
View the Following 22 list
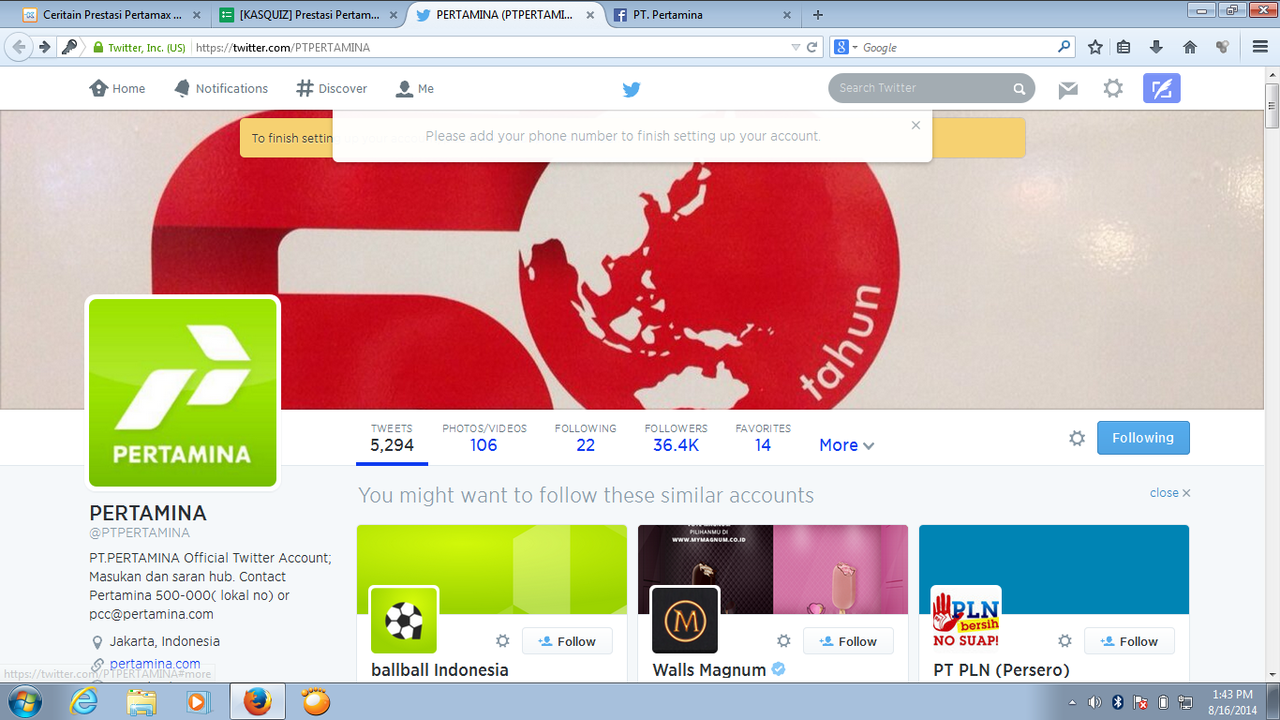coord(585,438)
